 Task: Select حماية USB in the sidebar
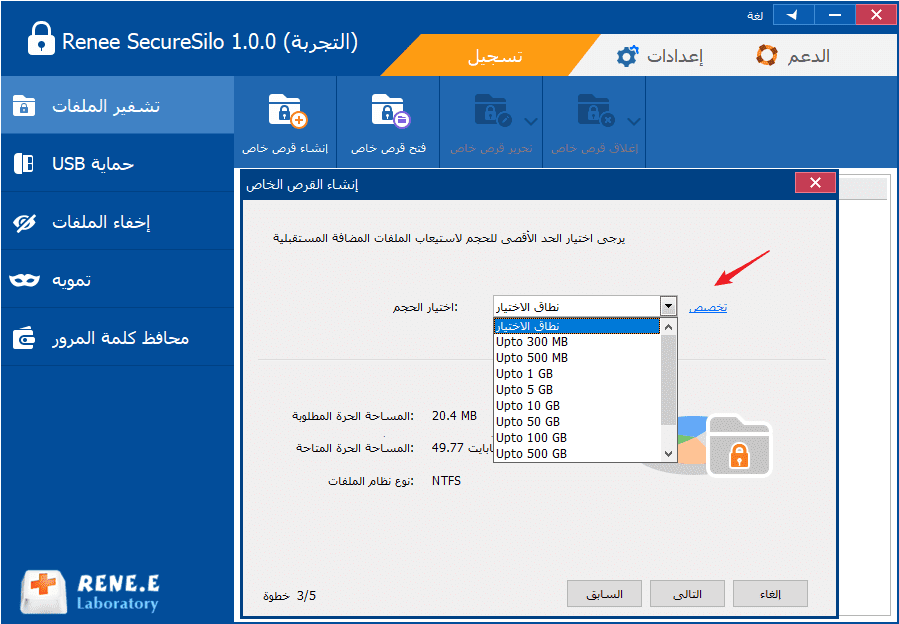pyautogui.click(x=117, y=163)
